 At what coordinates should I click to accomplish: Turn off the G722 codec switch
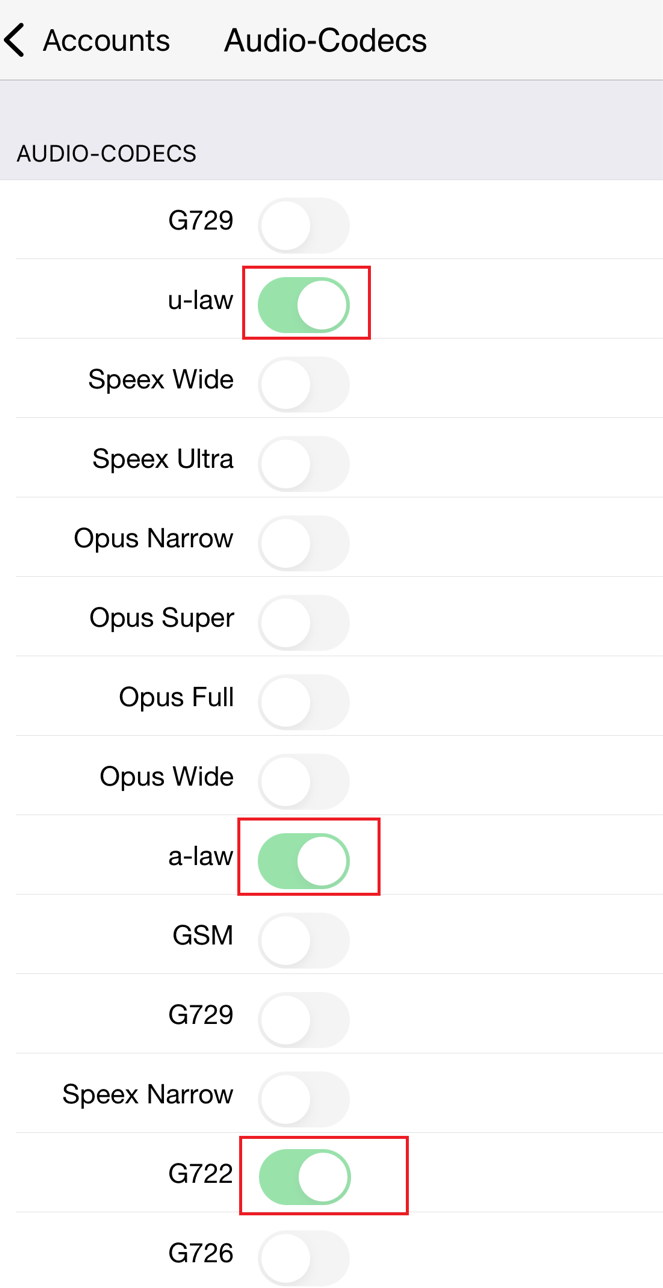(x=304, y=1178)
